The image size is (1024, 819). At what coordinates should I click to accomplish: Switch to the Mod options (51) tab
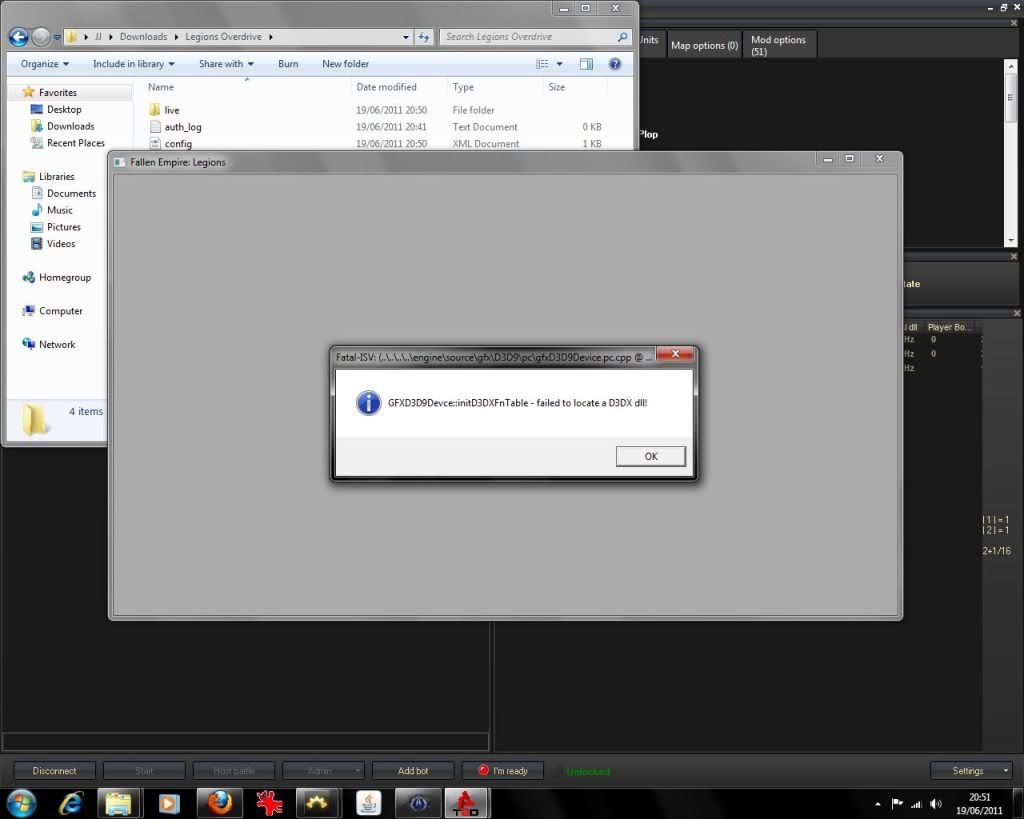tap(780, 45)
